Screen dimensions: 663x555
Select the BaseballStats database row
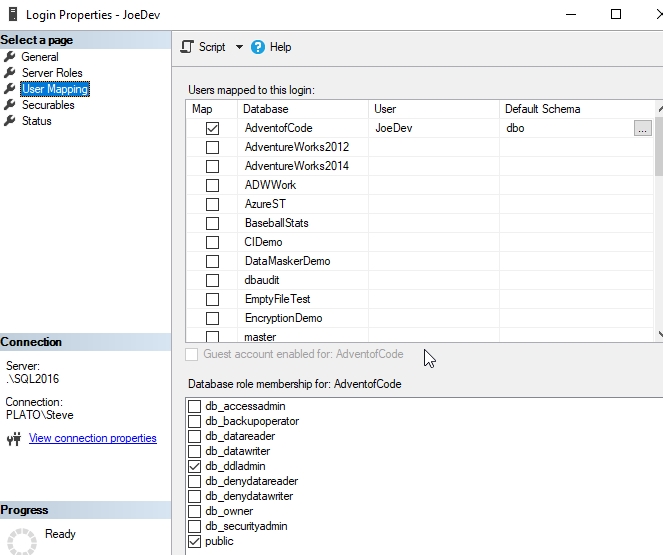coord(276,223)
